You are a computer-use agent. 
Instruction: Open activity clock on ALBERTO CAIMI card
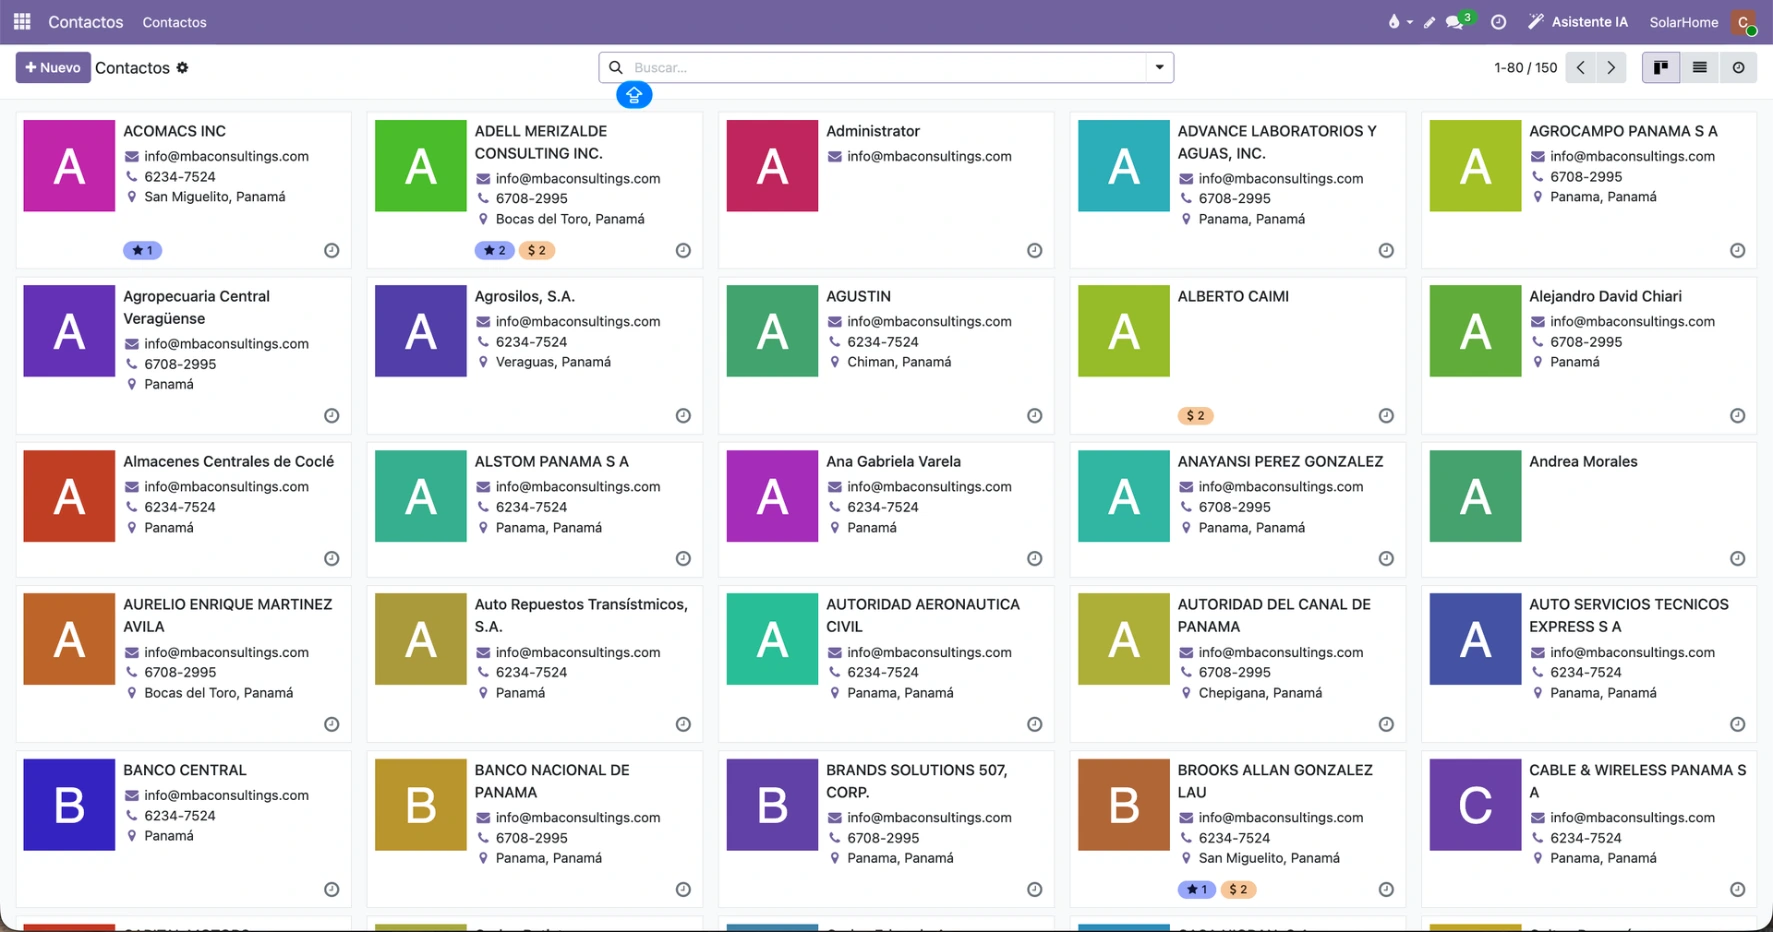1386,416
